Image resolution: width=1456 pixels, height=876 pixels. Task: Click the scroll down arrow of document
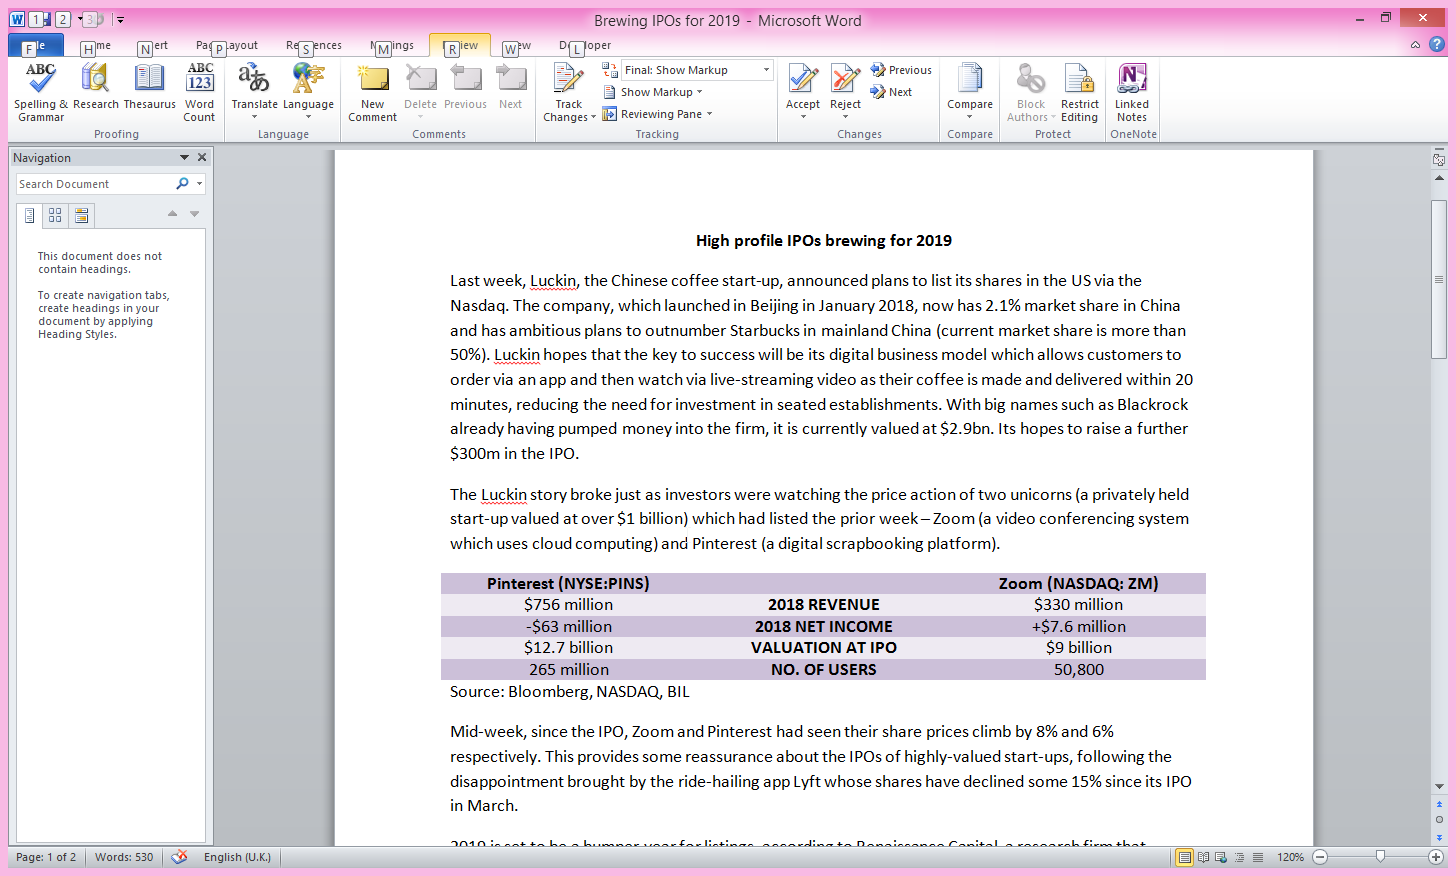1439,787
